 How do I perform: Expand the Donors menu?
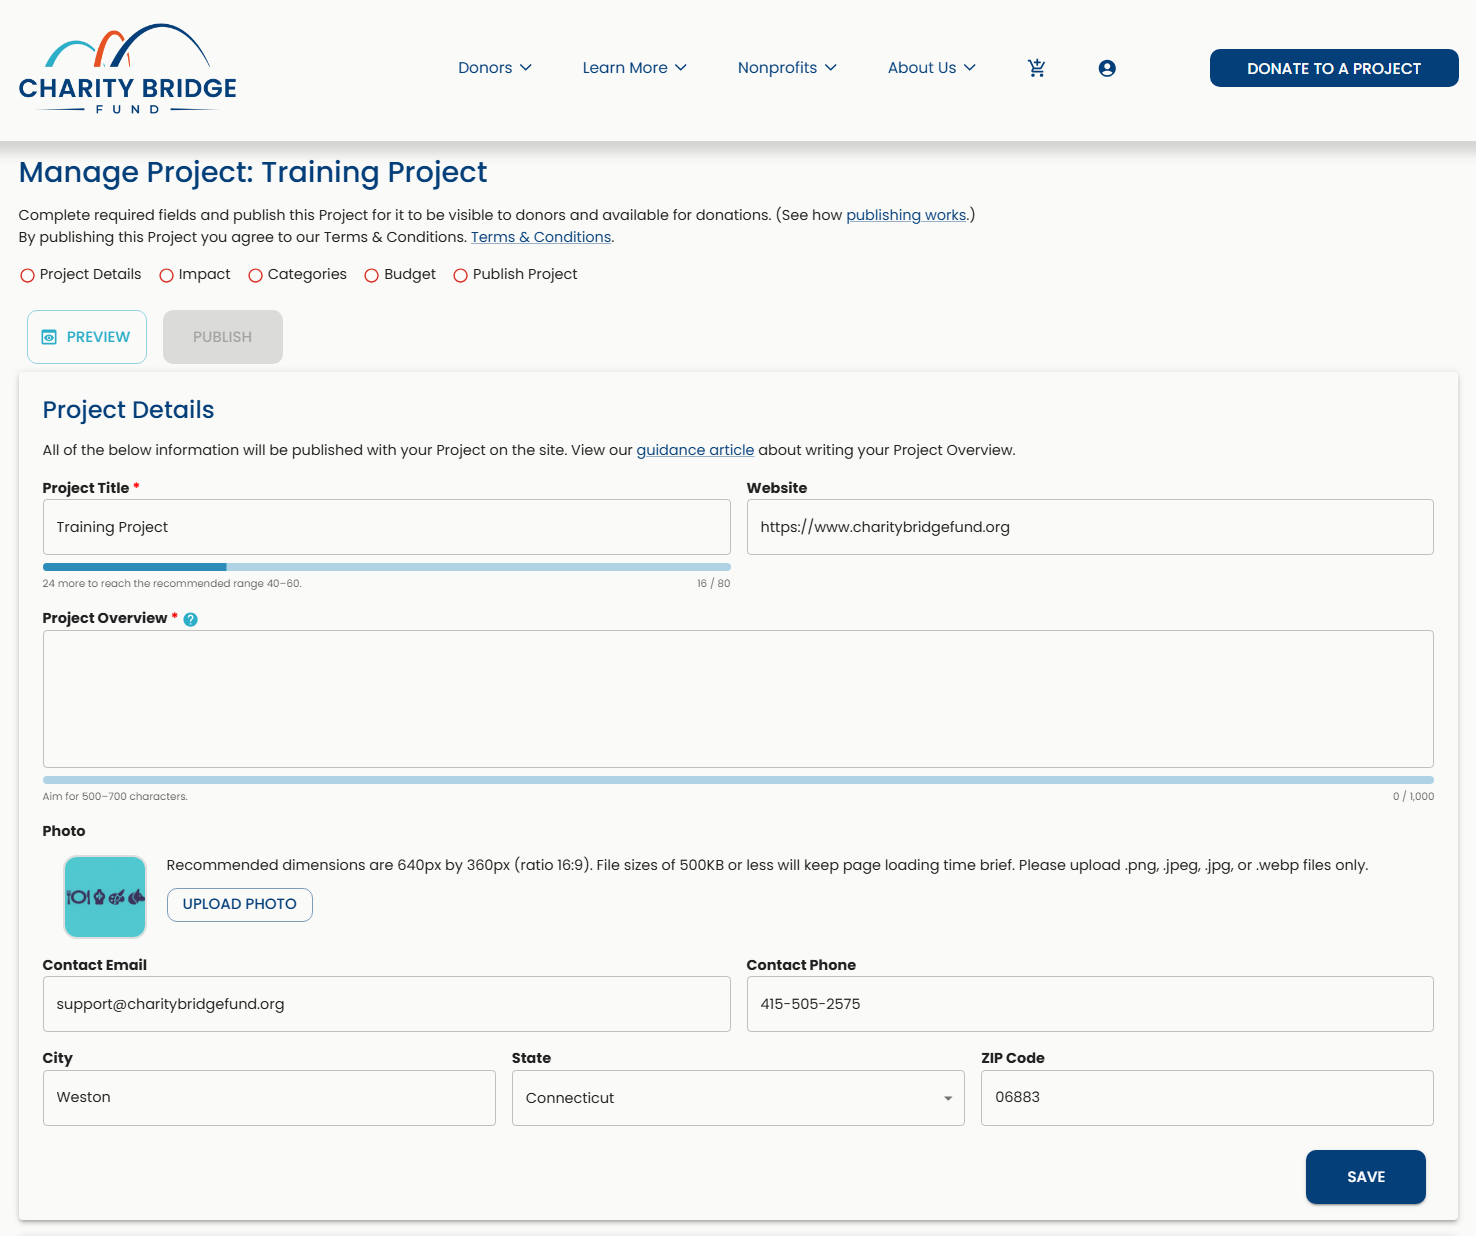tap(495, 68)
